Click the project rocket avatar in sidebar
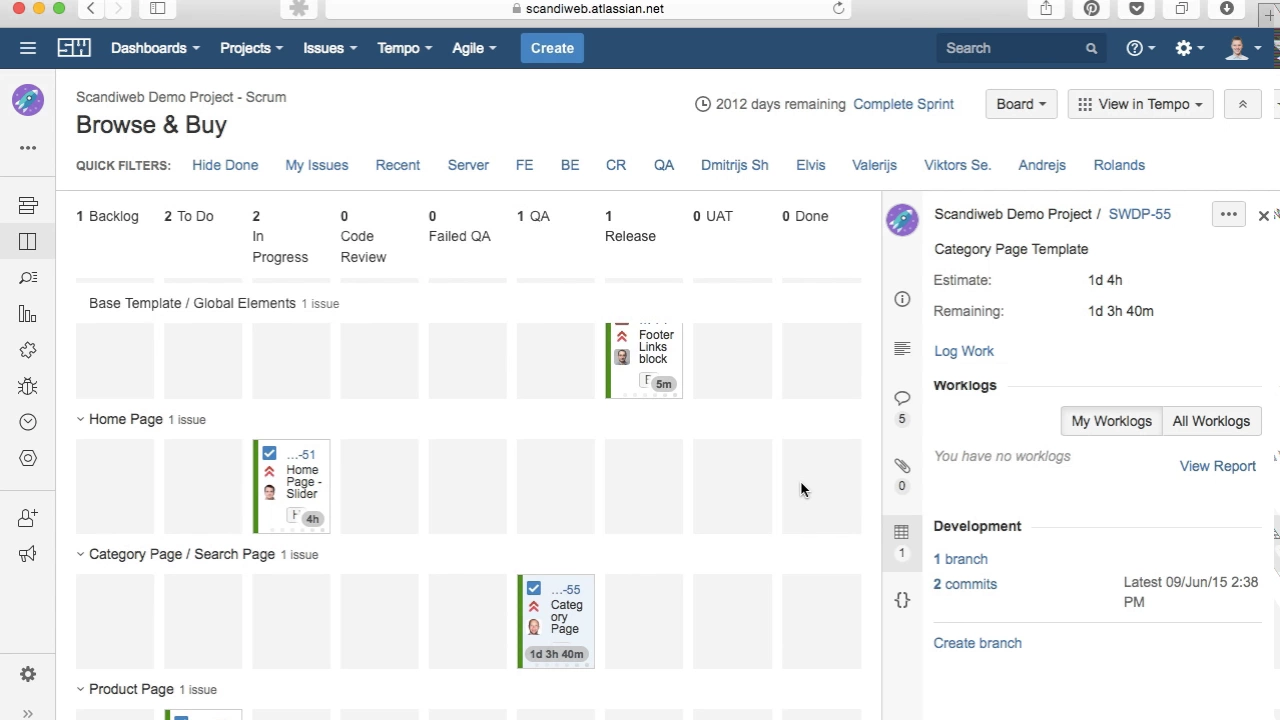This screenshot has height=720, width=1280. tap(28, 100)
